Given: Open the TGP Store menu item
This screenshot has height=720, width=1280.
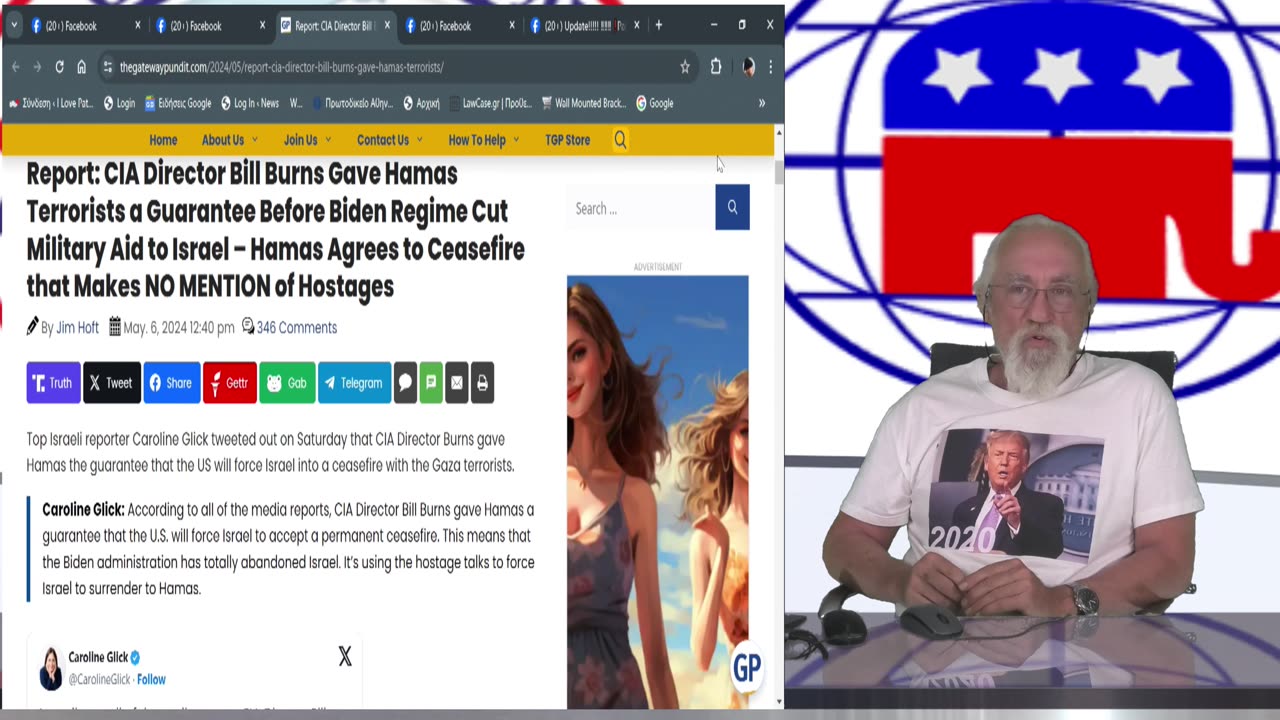Looking at the screenshot, I should tap(567, 140).
